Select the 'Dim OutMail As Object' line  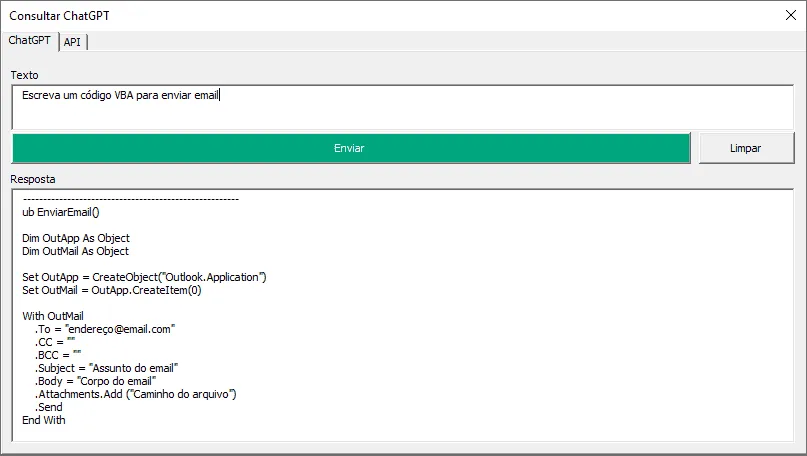tap(75, 251)
